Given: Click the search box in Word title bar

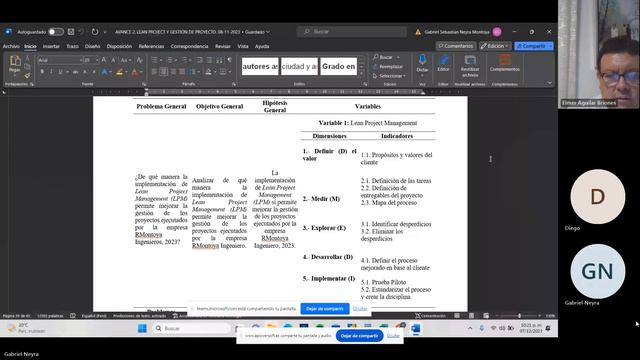Looking at the screenshot, I should [x=352, y=32].
